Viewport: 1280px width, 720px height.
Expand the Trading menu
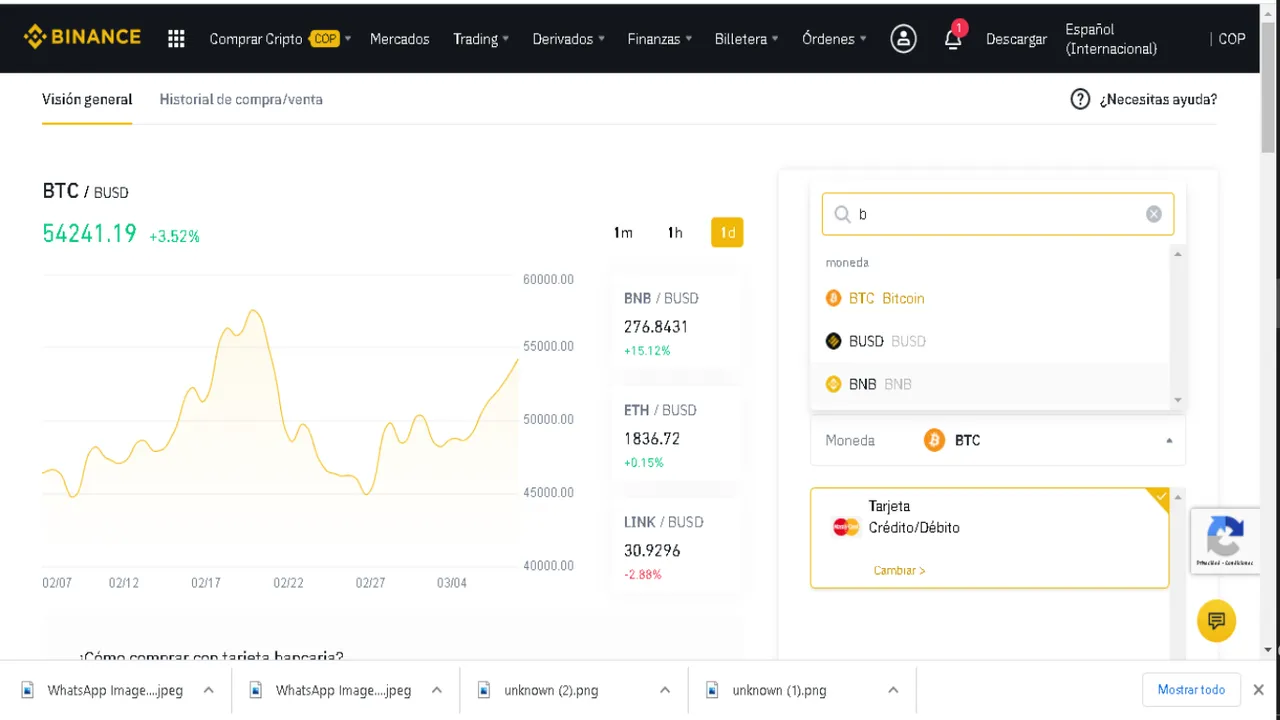point(481,39)
